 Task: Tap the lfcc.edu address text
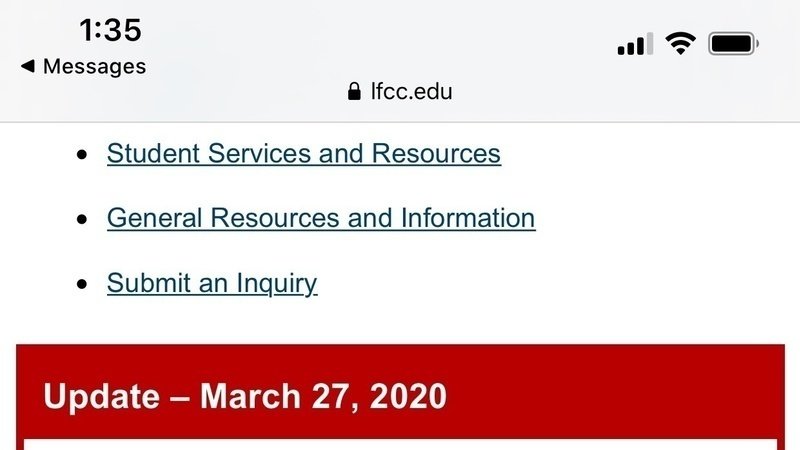click(411, 92)
